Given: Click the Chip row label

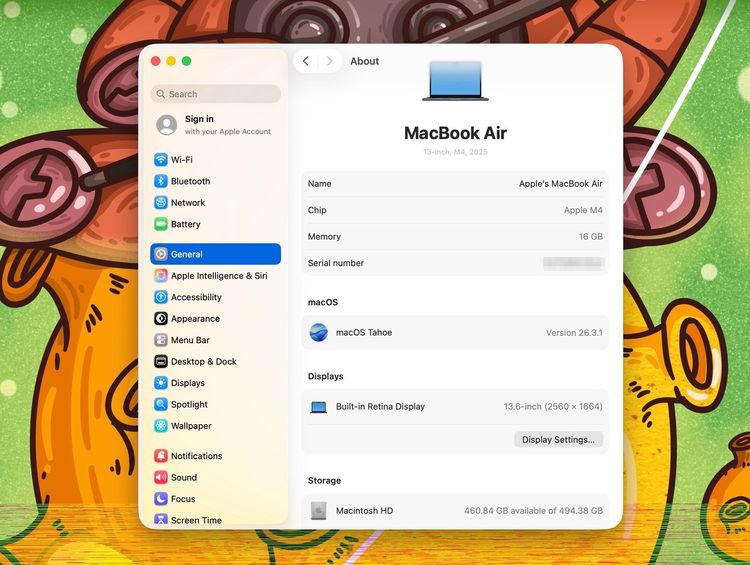Looking at the screenshot, I should click(x=317, y=210).
